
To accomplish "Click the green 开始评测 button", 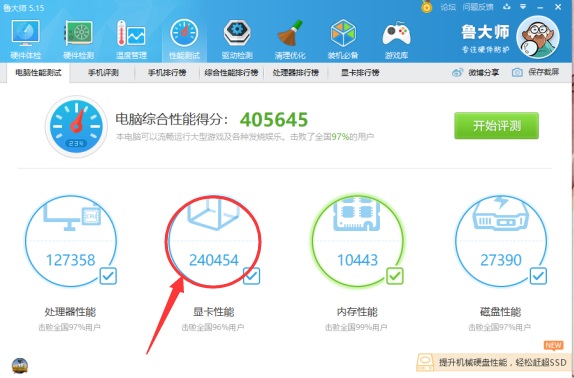I will 496,126.
